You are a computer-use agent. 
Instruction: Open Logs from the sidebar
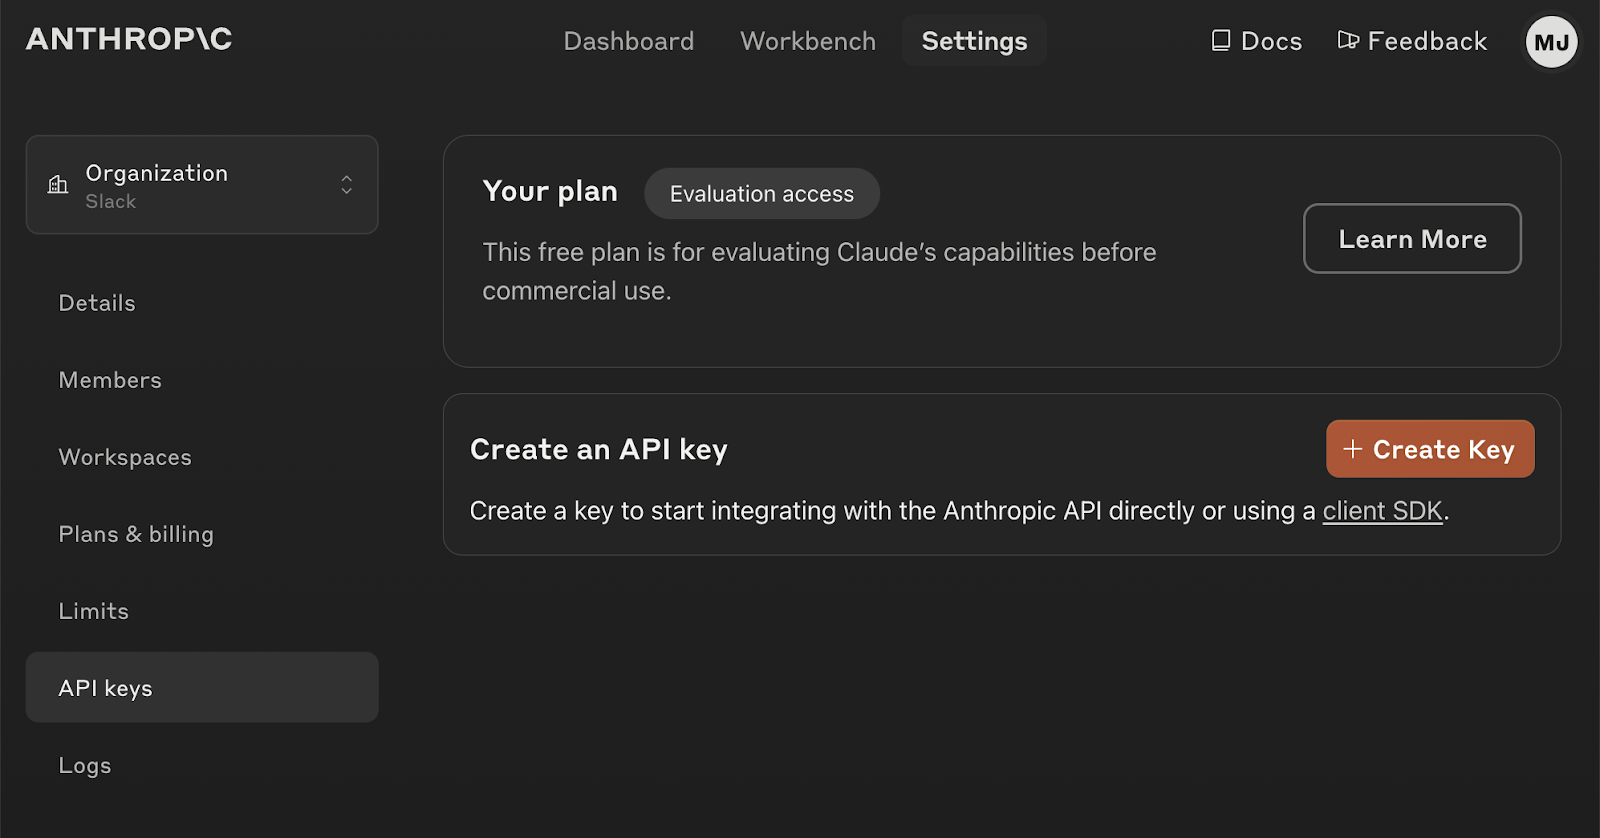tap(85, 765)
